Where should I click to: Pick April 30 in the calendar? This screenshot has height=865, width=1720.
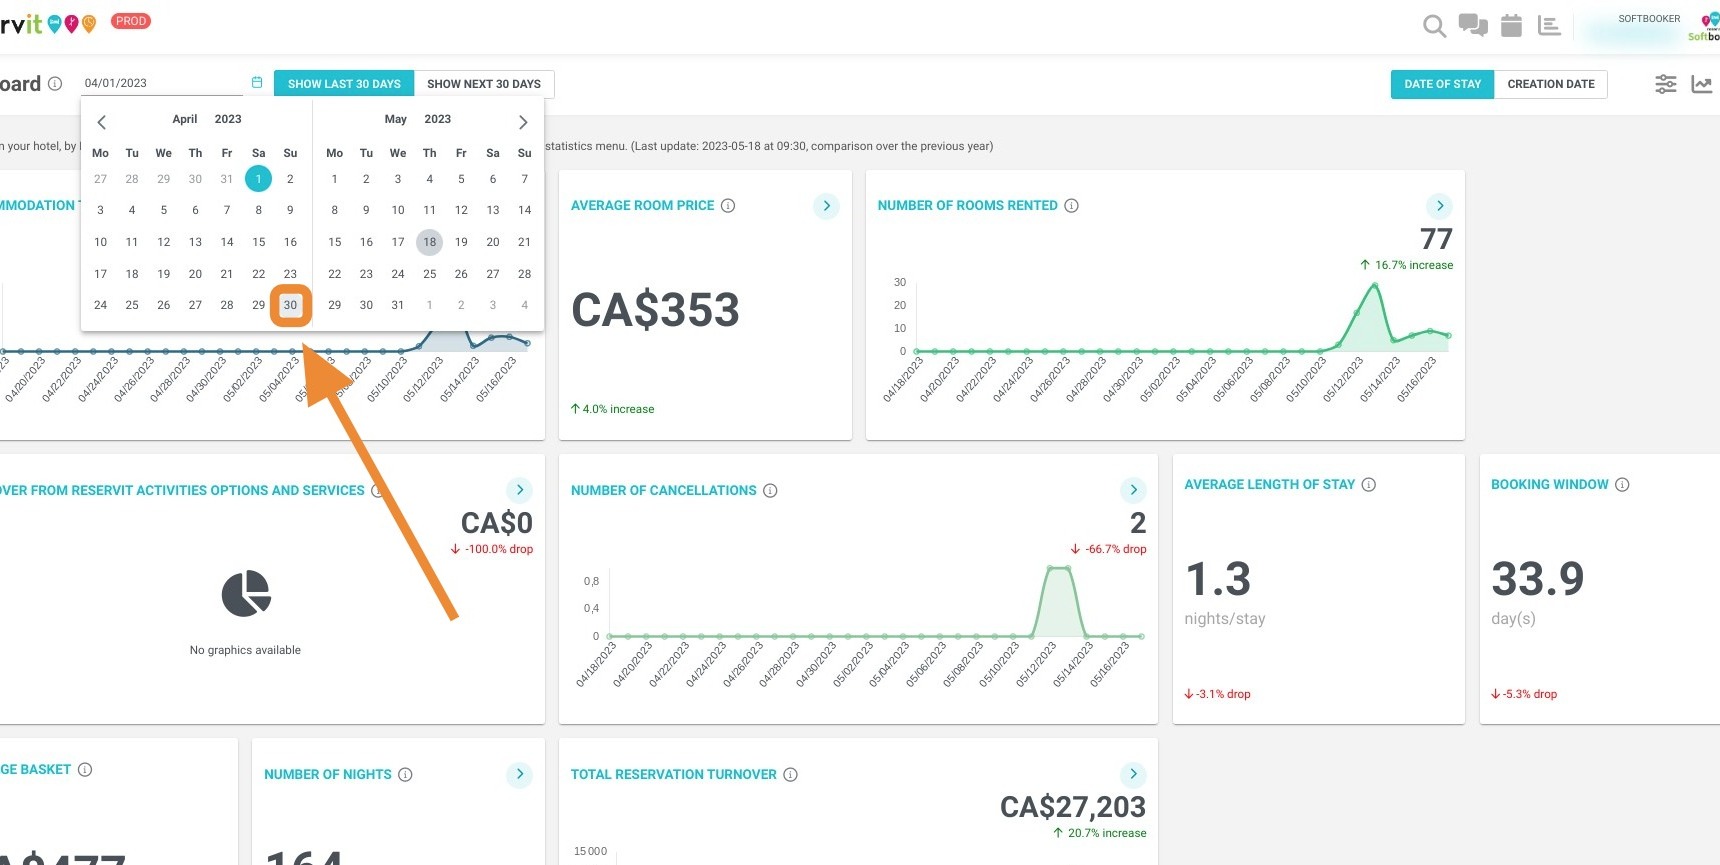290,305
